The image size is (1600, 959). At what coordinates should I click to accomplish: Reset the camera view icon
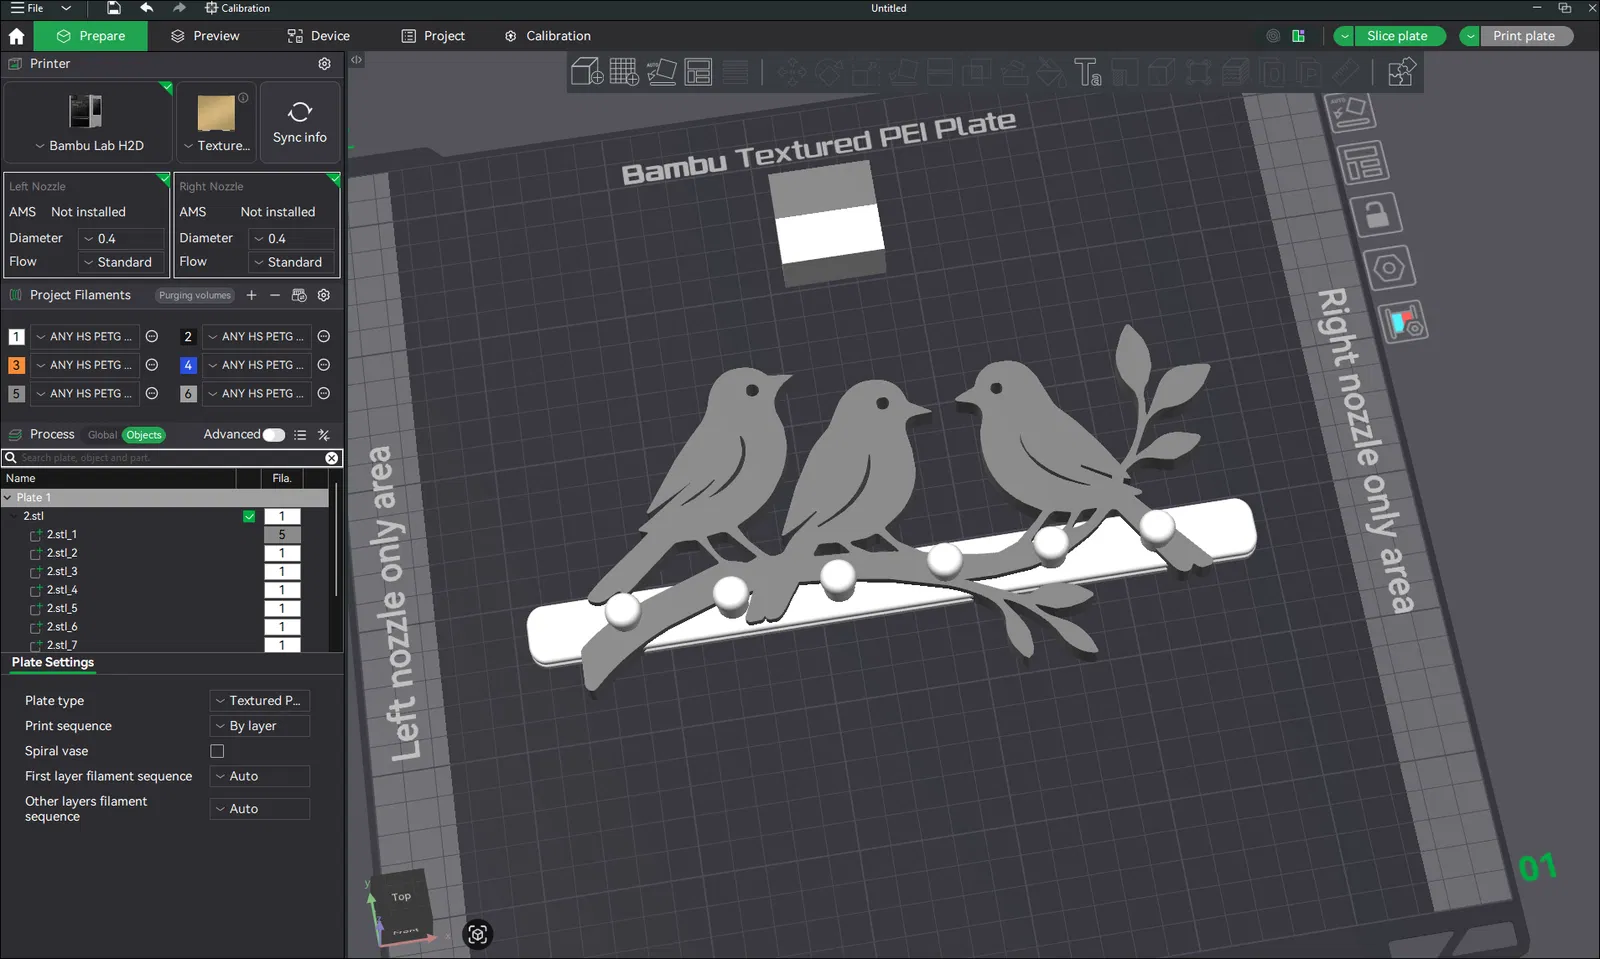pos(477,934)
